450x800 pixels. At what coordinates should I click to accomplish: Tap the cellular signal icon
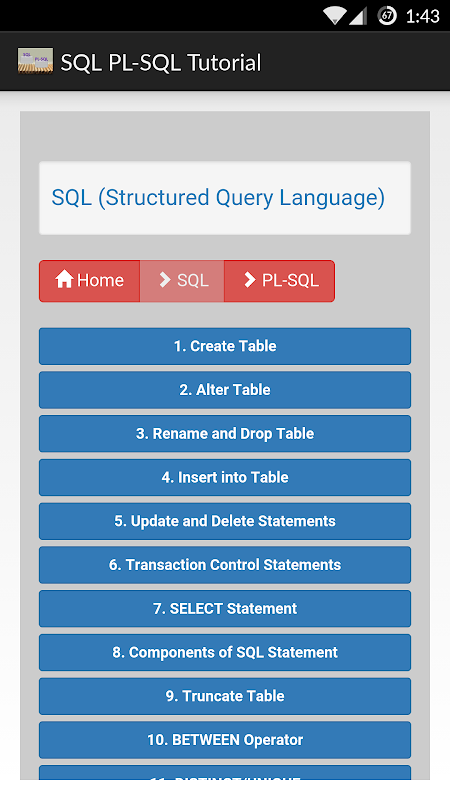pos(358,16)
